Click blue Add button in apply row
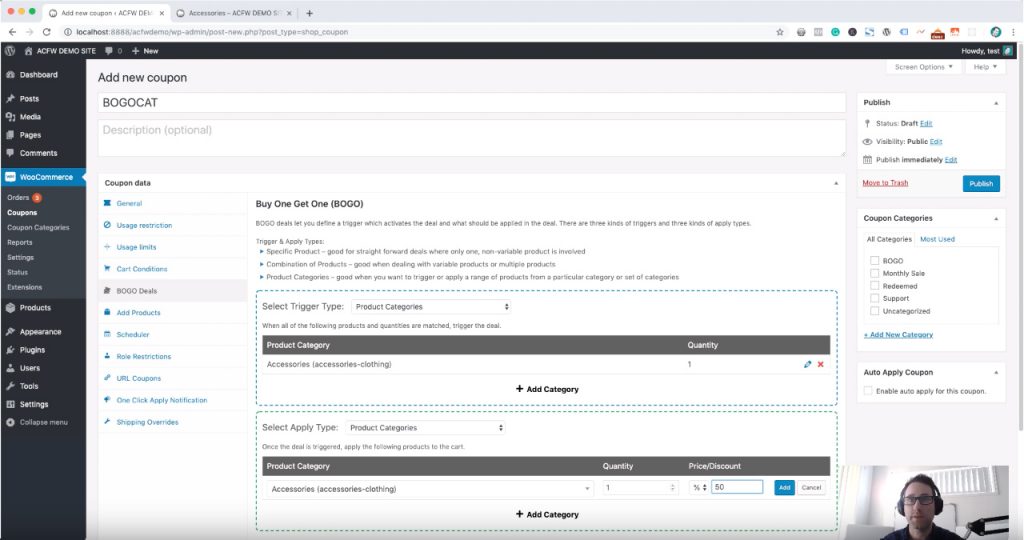 [x=784, y=488]
